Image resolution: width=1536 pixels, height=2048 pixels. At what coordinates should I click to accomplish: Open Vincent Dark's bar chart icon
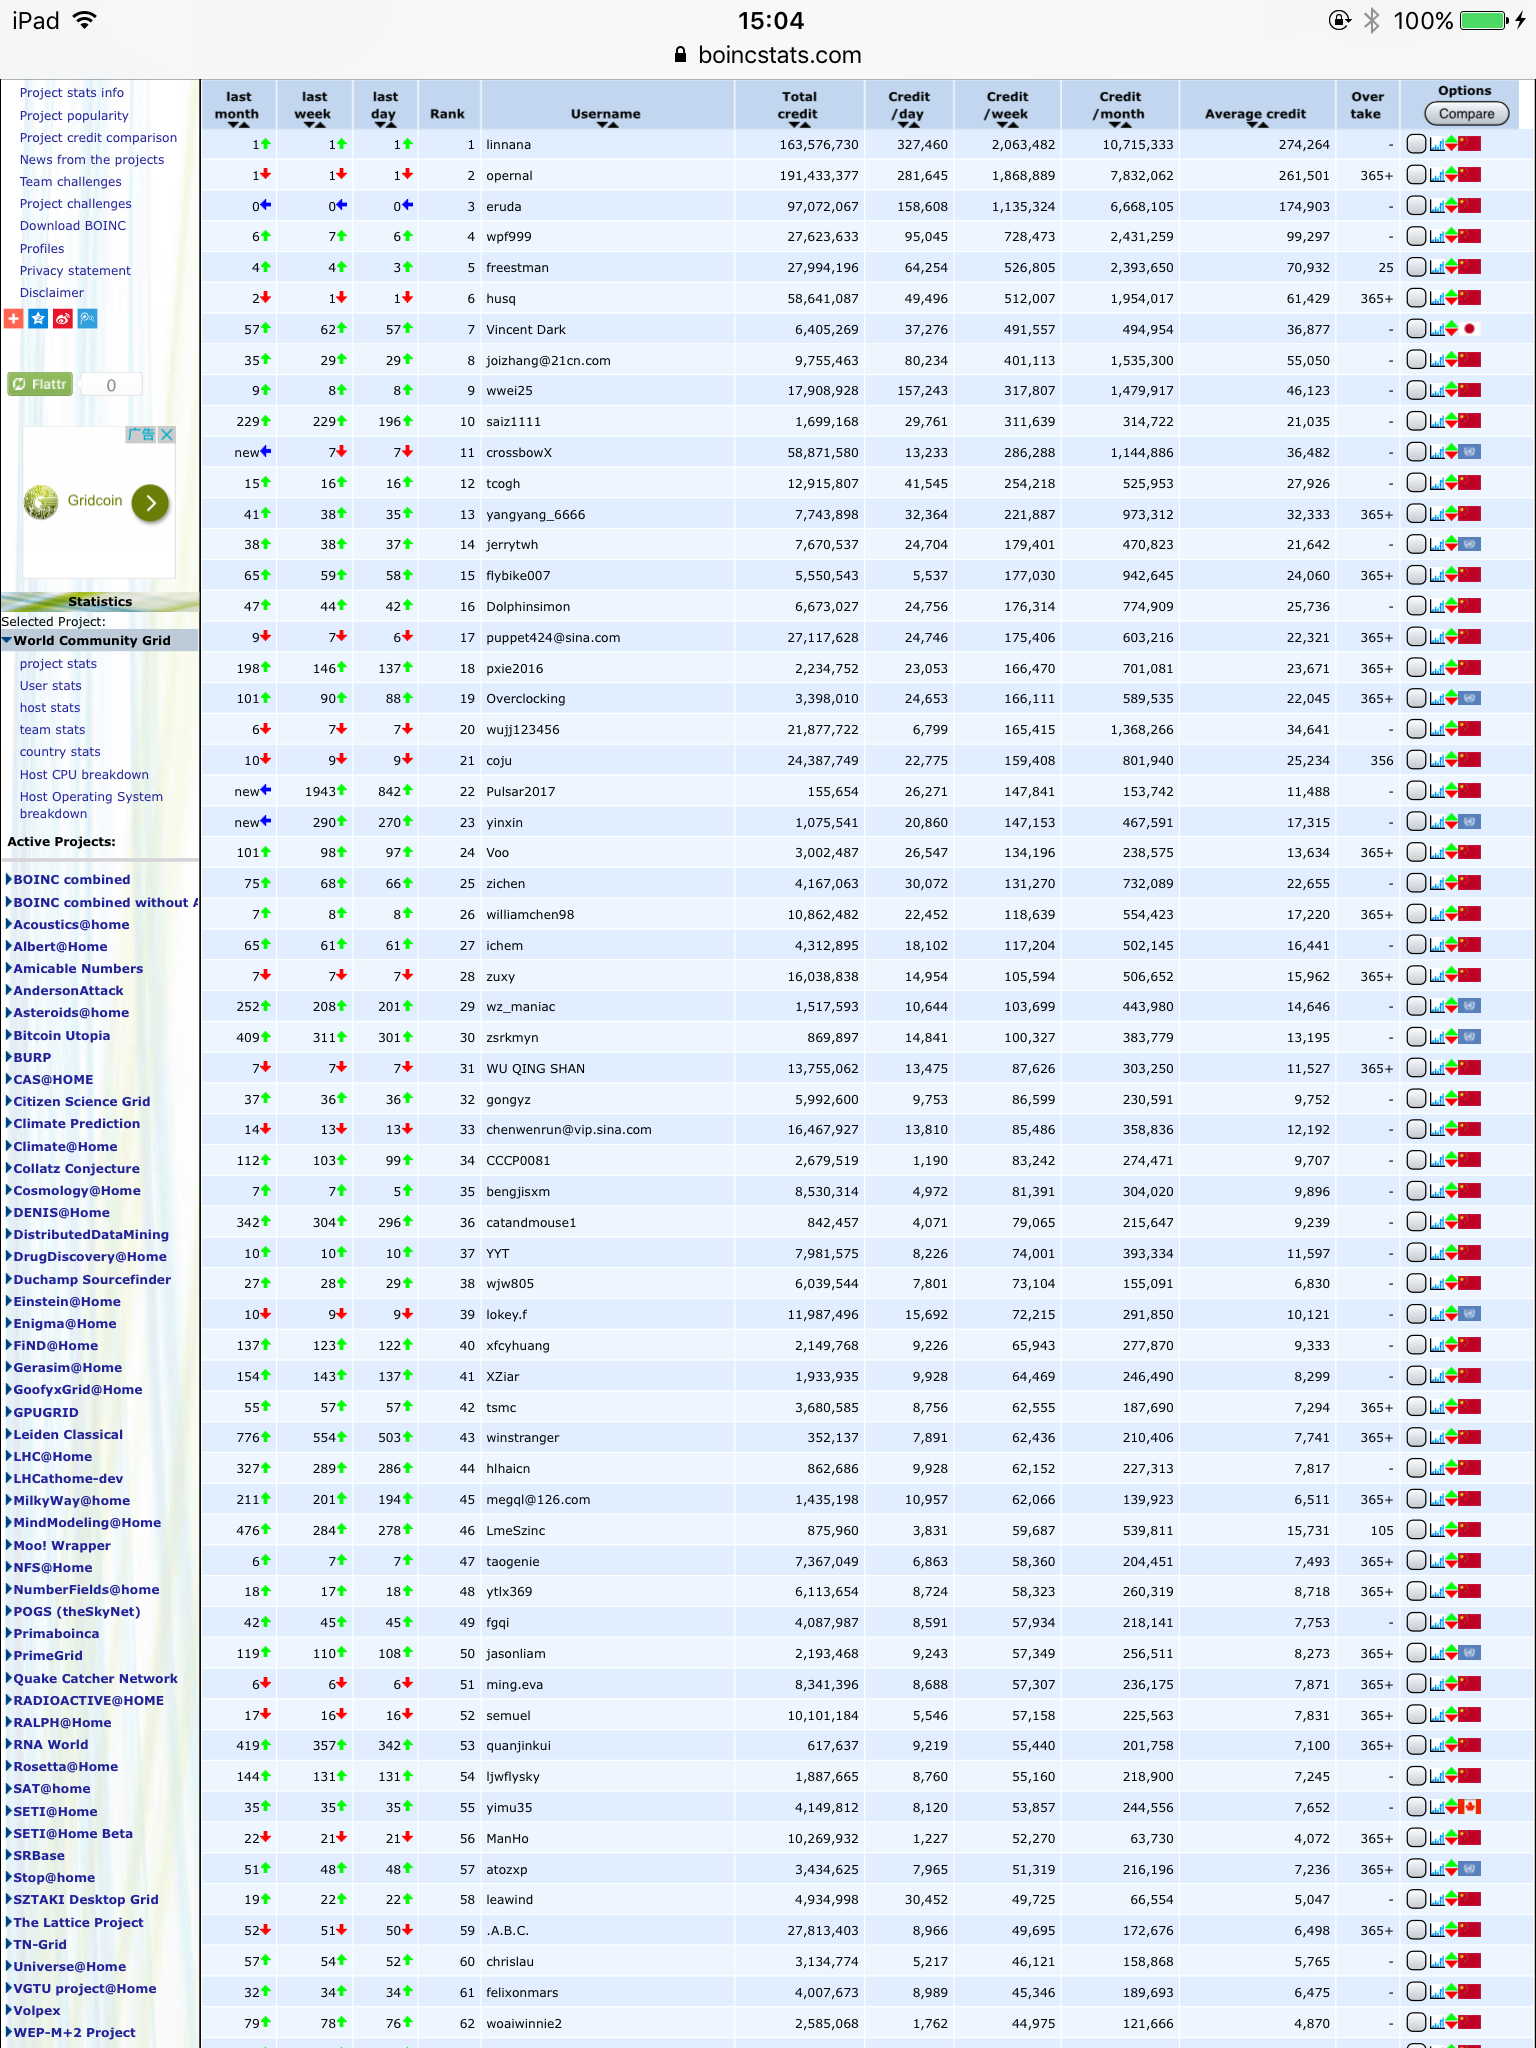[x=1436, y=329]
